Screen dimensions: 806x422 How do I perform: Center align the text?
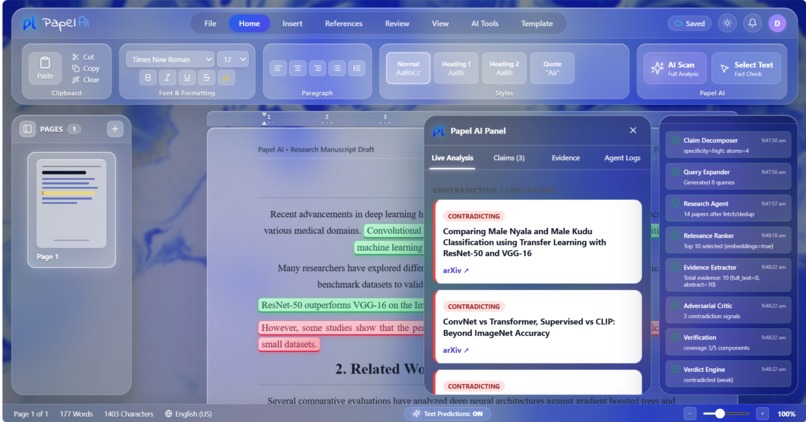(x=298, y=68)
